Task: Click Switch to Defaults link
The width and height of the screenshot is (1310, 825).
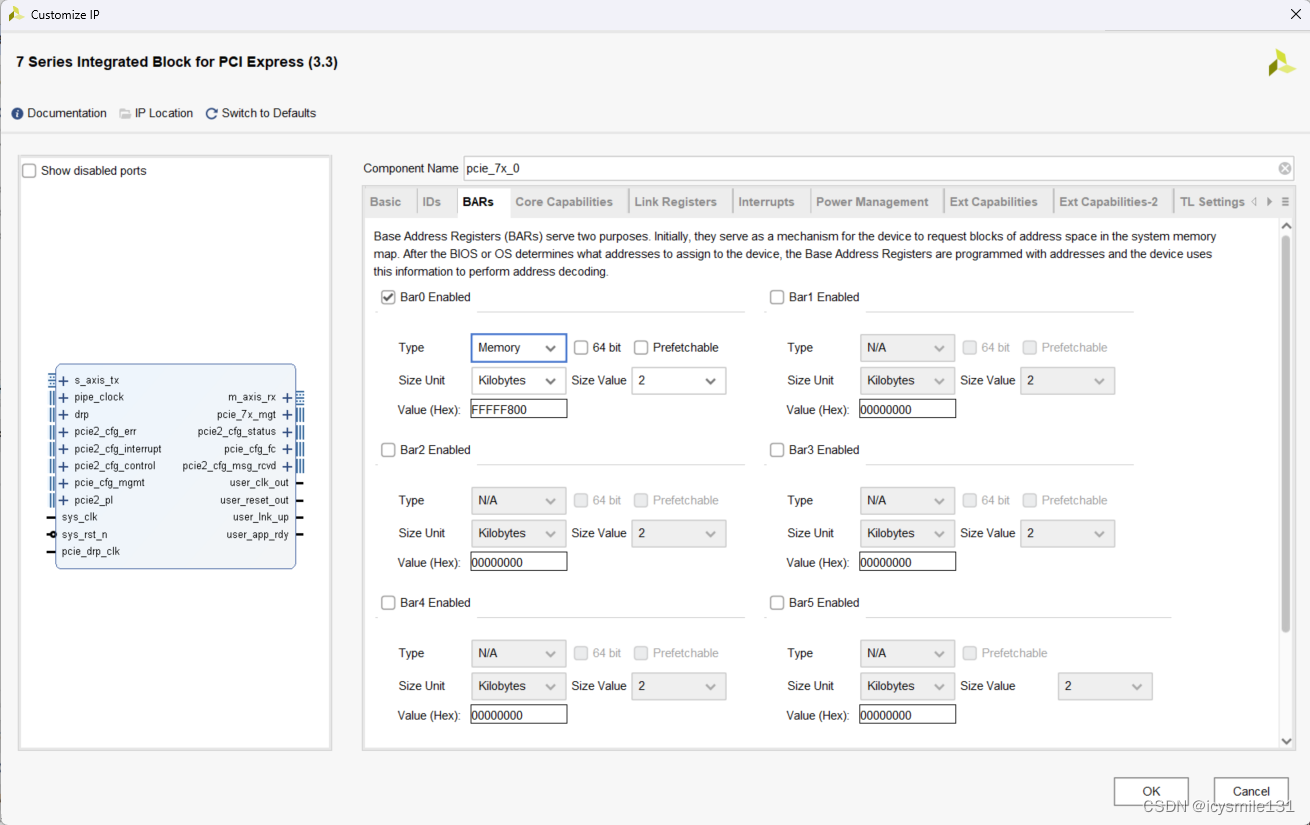Action: point(269,114)
